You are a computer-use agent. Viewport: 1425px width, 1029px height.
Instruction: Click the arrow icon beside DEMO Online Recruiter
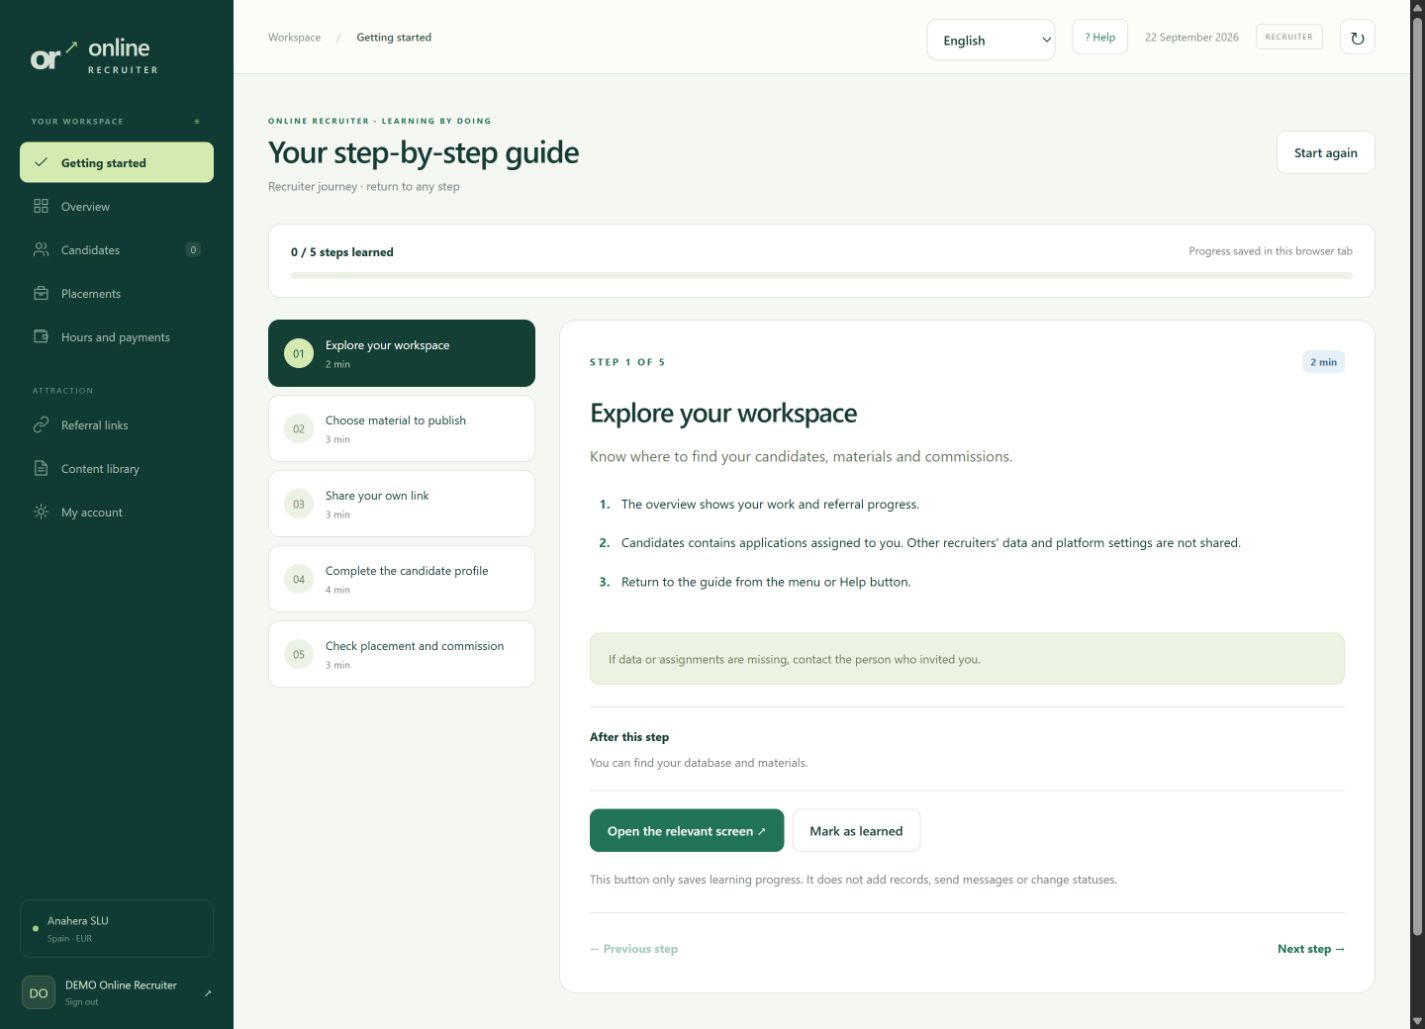point(208,993)
